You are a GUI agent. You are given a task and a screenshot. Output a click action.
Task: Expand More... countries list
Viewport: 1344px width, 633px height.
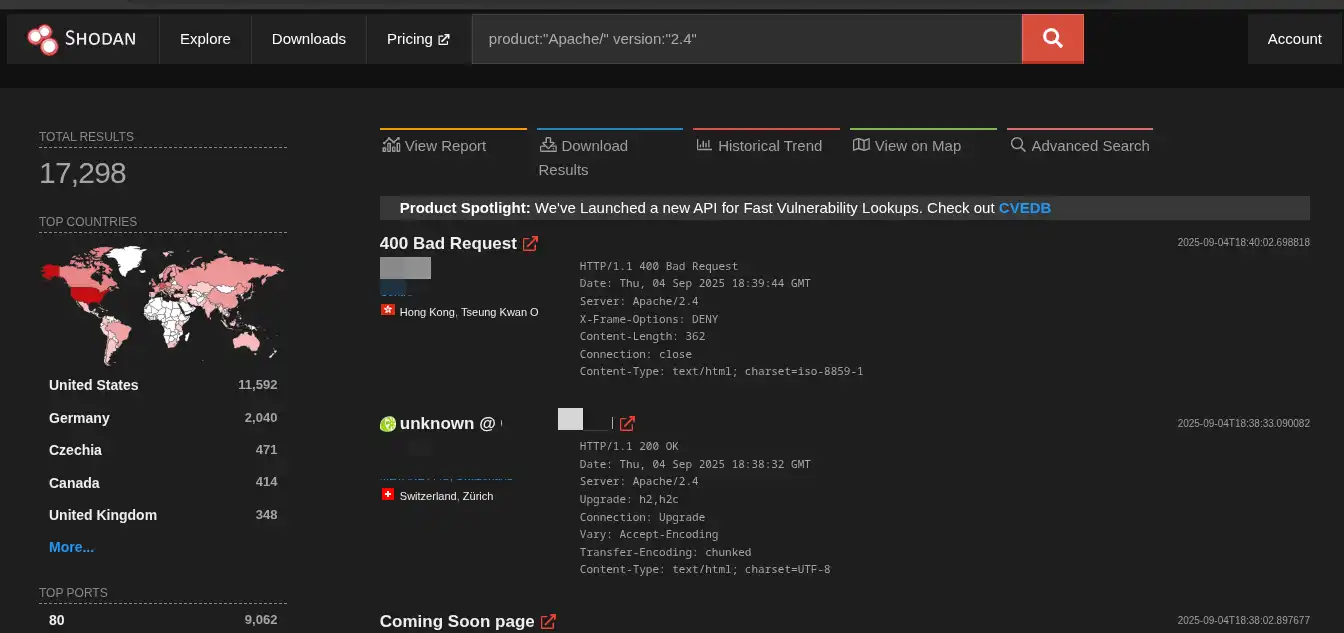coord(71,547)
